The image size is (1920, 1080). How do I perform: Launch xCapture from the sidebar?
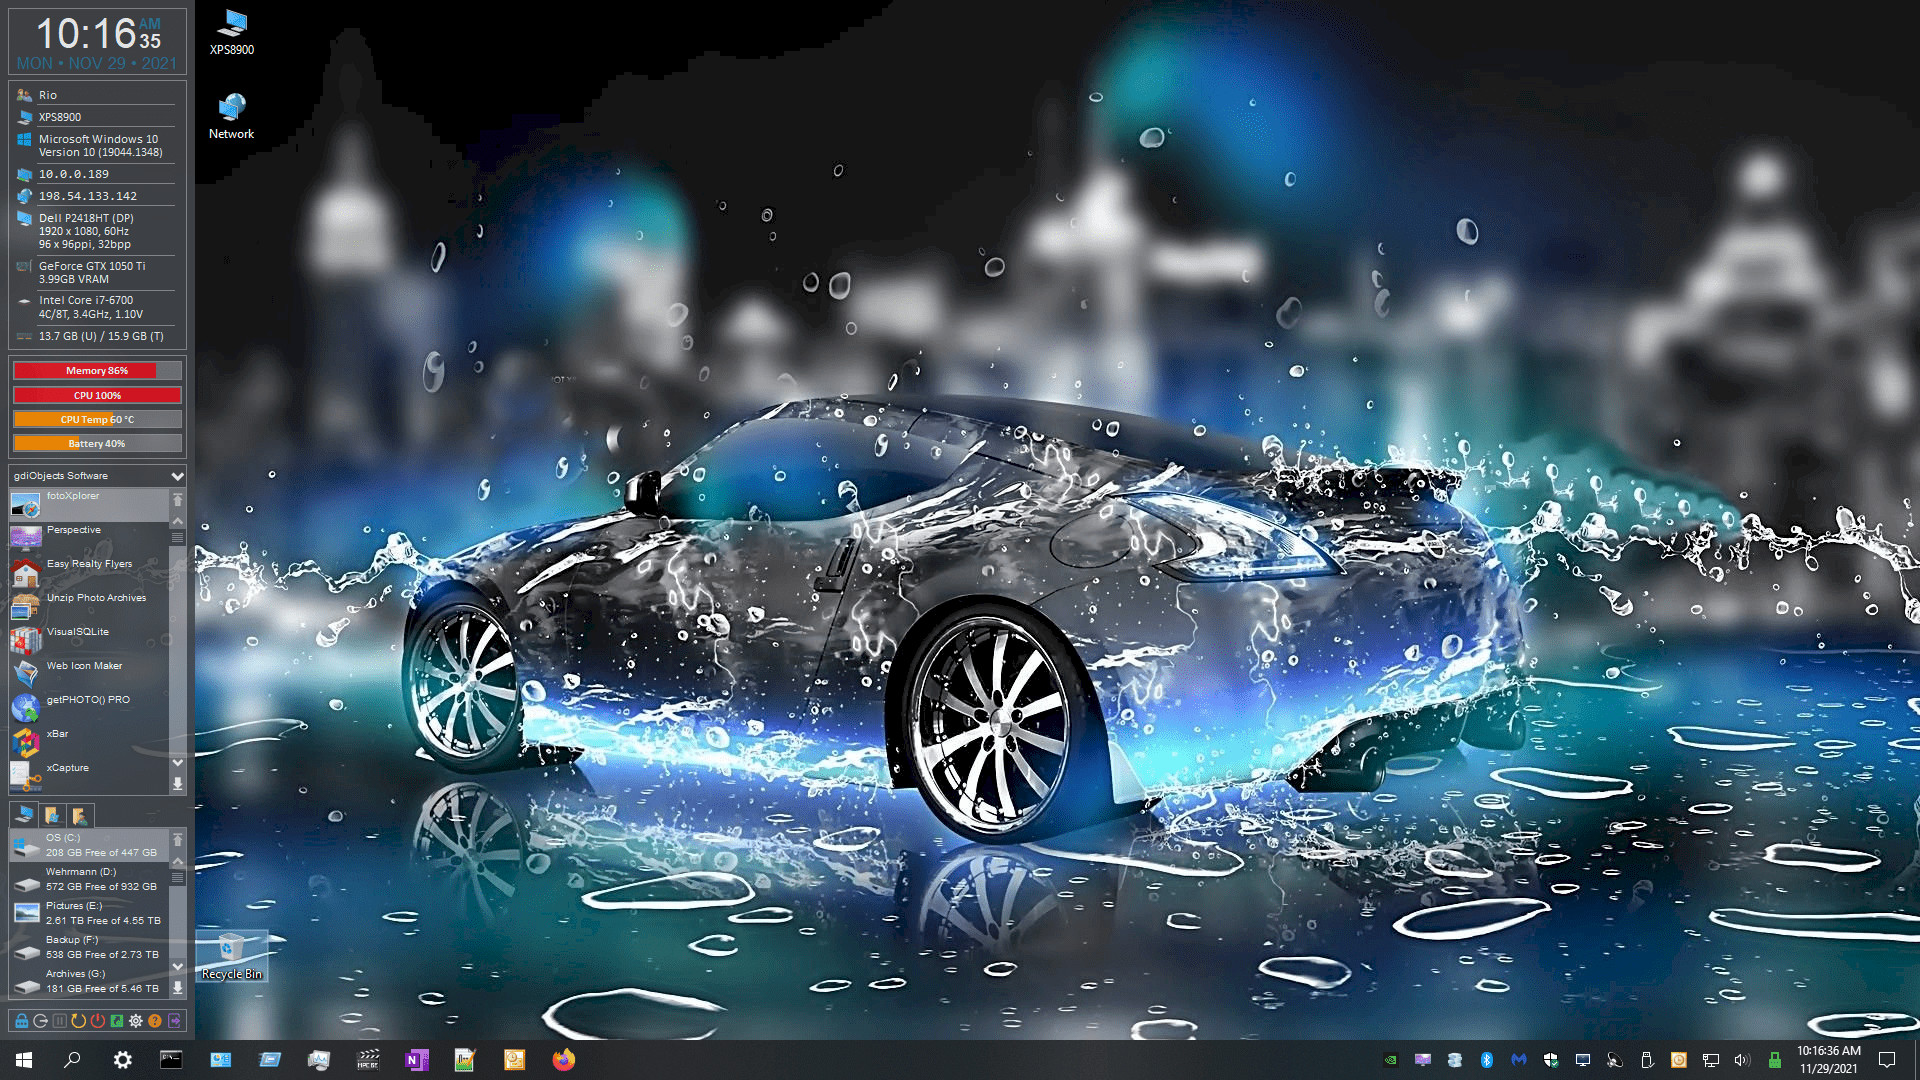(67, 769)
